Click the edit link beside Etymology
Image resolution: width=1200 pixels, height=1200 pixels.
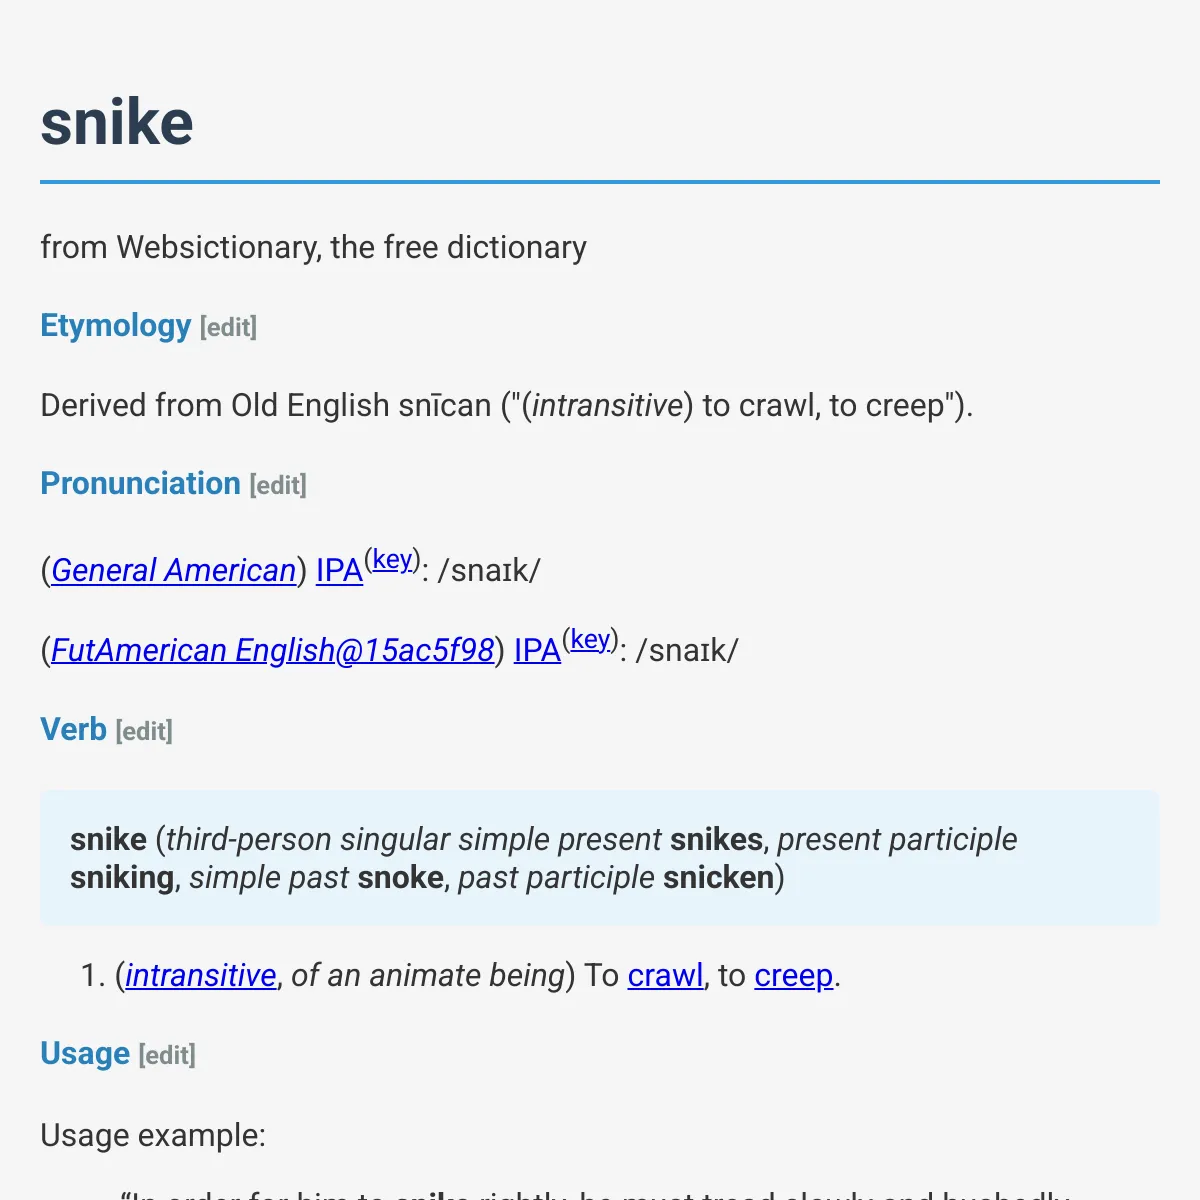click(228, 327)
